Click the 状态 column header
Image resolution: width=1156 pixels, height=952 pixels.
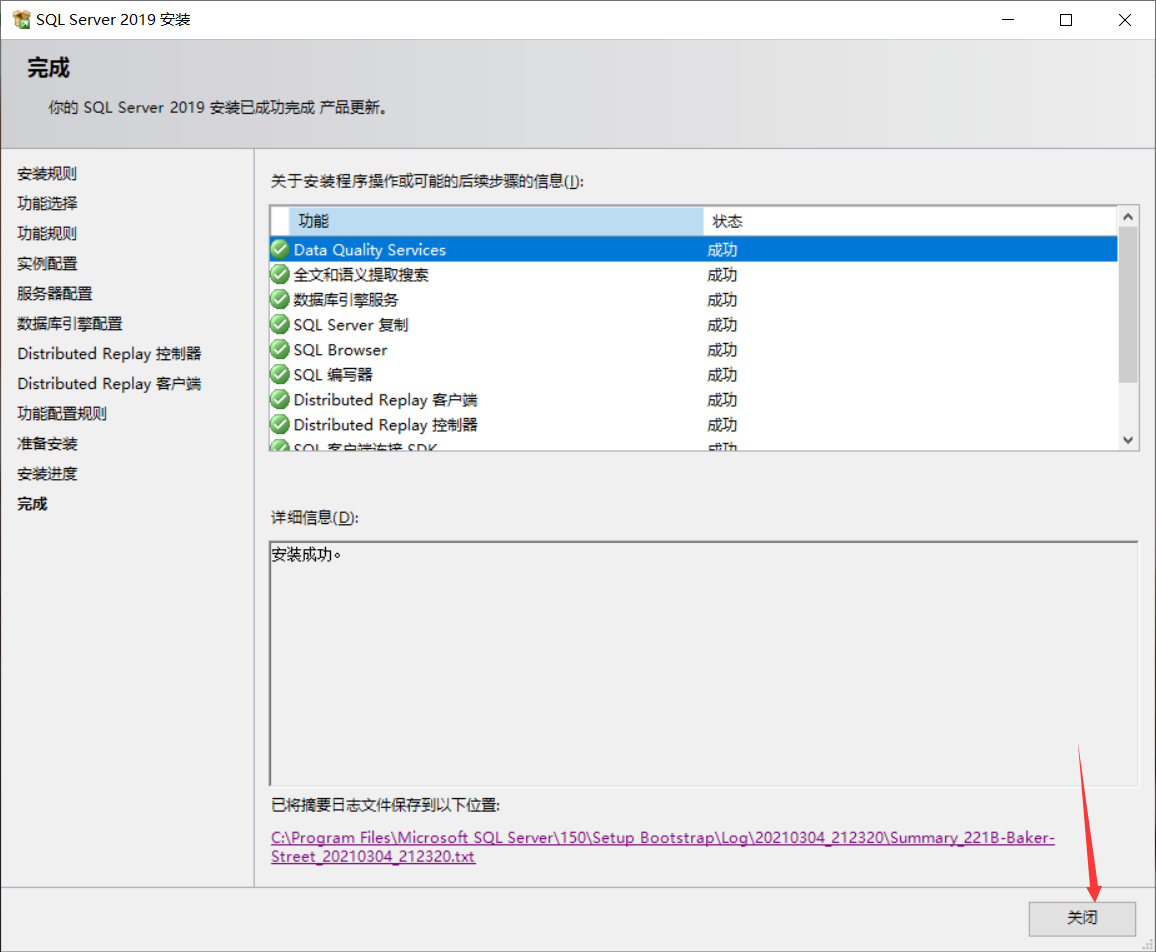910,221
